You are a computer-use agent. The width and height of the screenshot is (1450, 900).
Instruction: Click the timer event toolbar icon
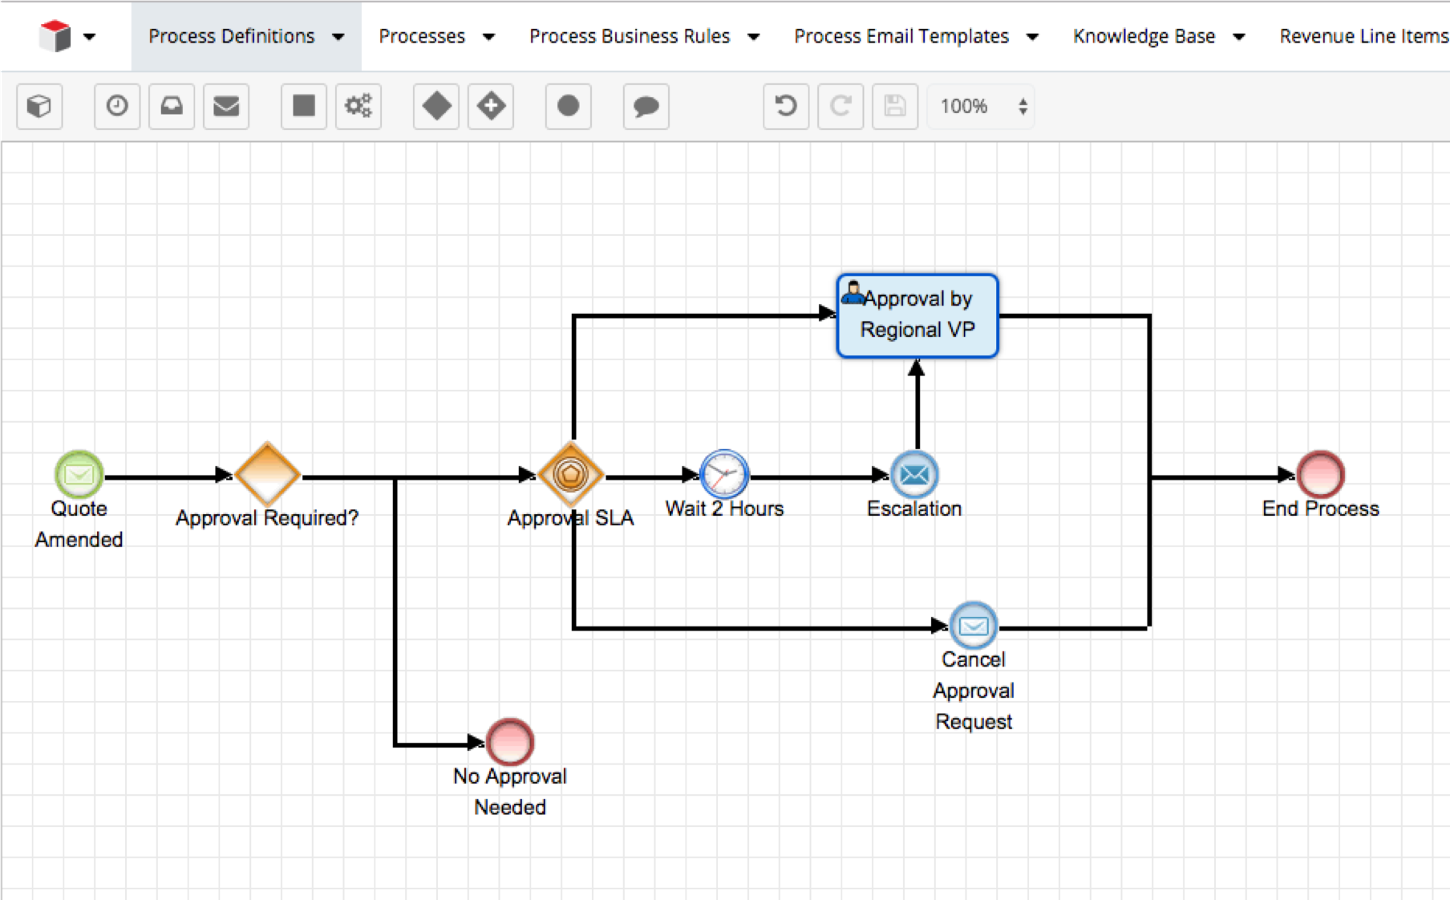117,106
